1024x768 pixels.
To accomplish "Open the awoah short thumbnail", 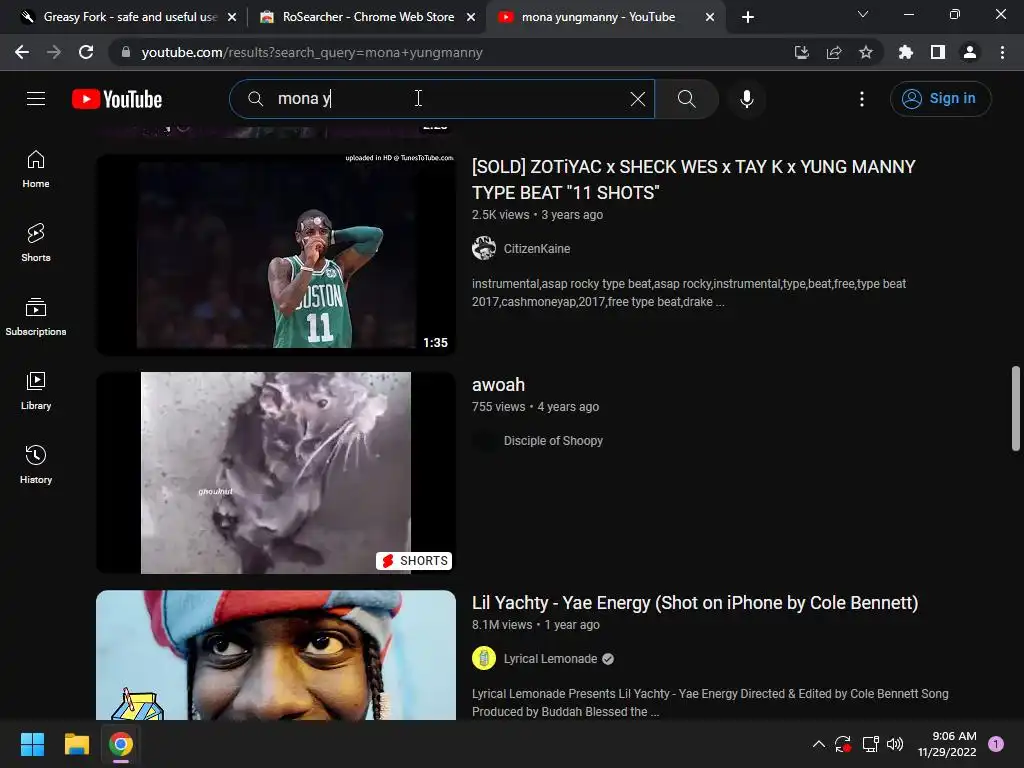I will (x=276, y=473).
